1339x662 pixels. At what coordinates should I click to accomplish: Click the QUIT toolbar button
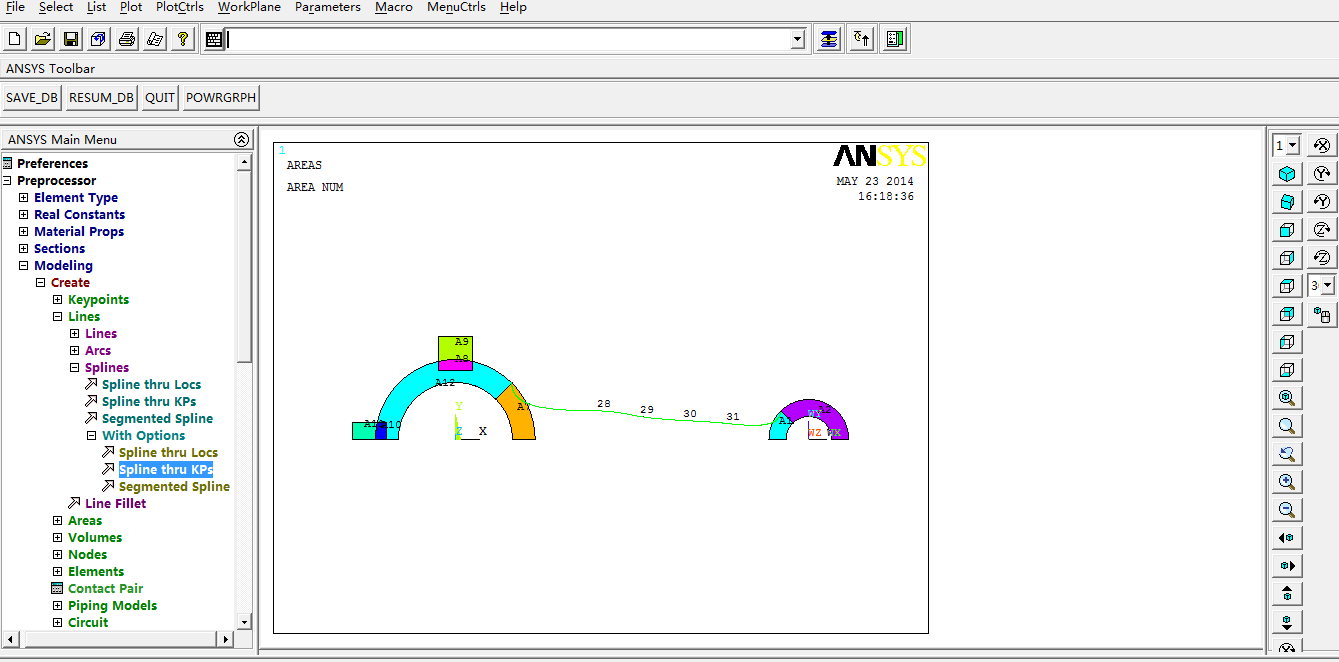160,98
